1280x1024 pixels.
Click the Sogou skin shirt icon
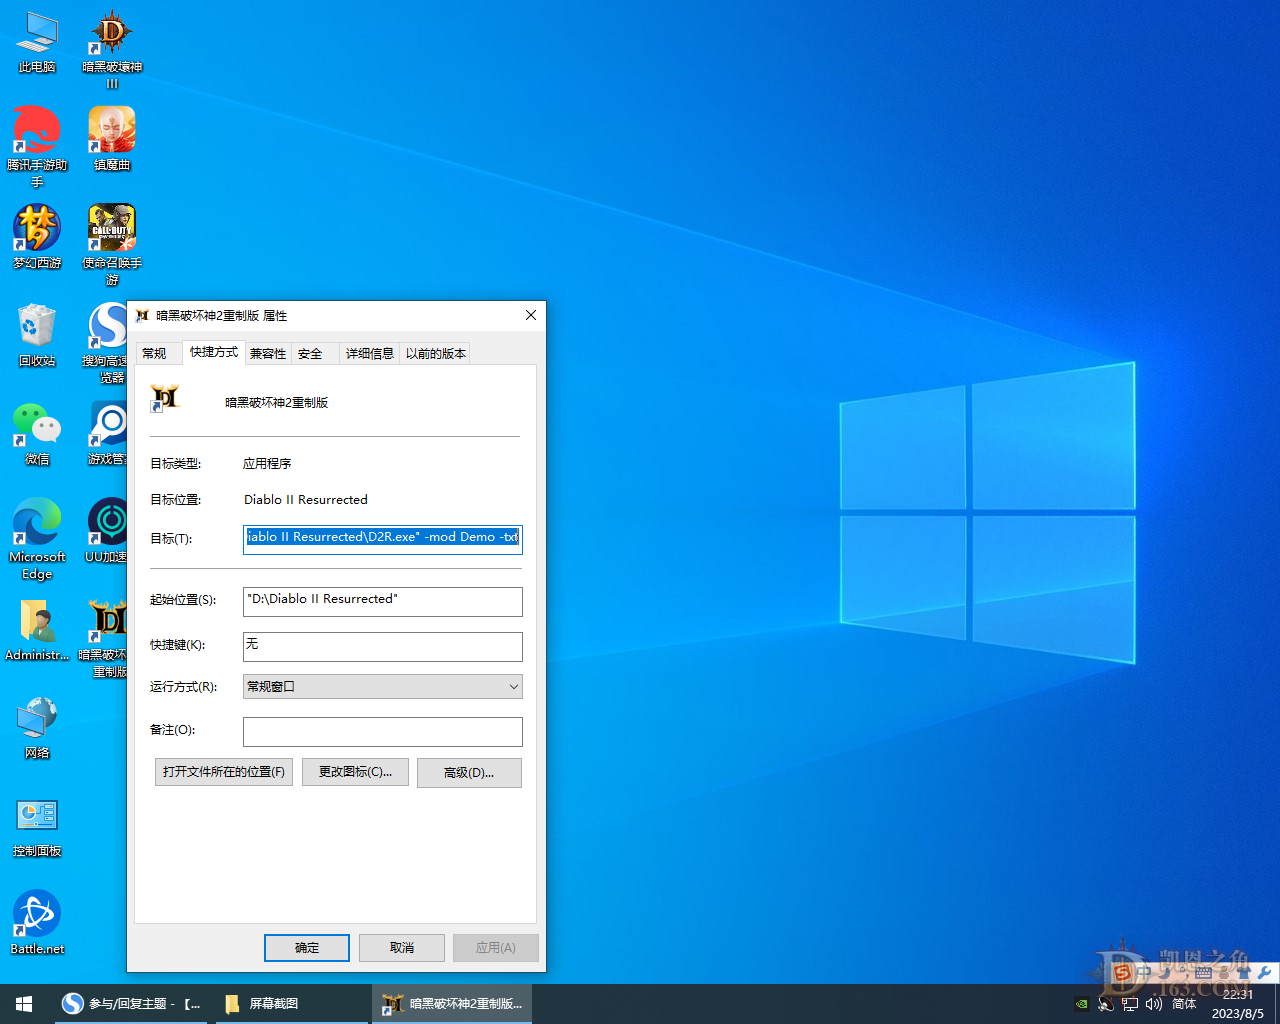pyautogui.click(x=1243, y=973)
